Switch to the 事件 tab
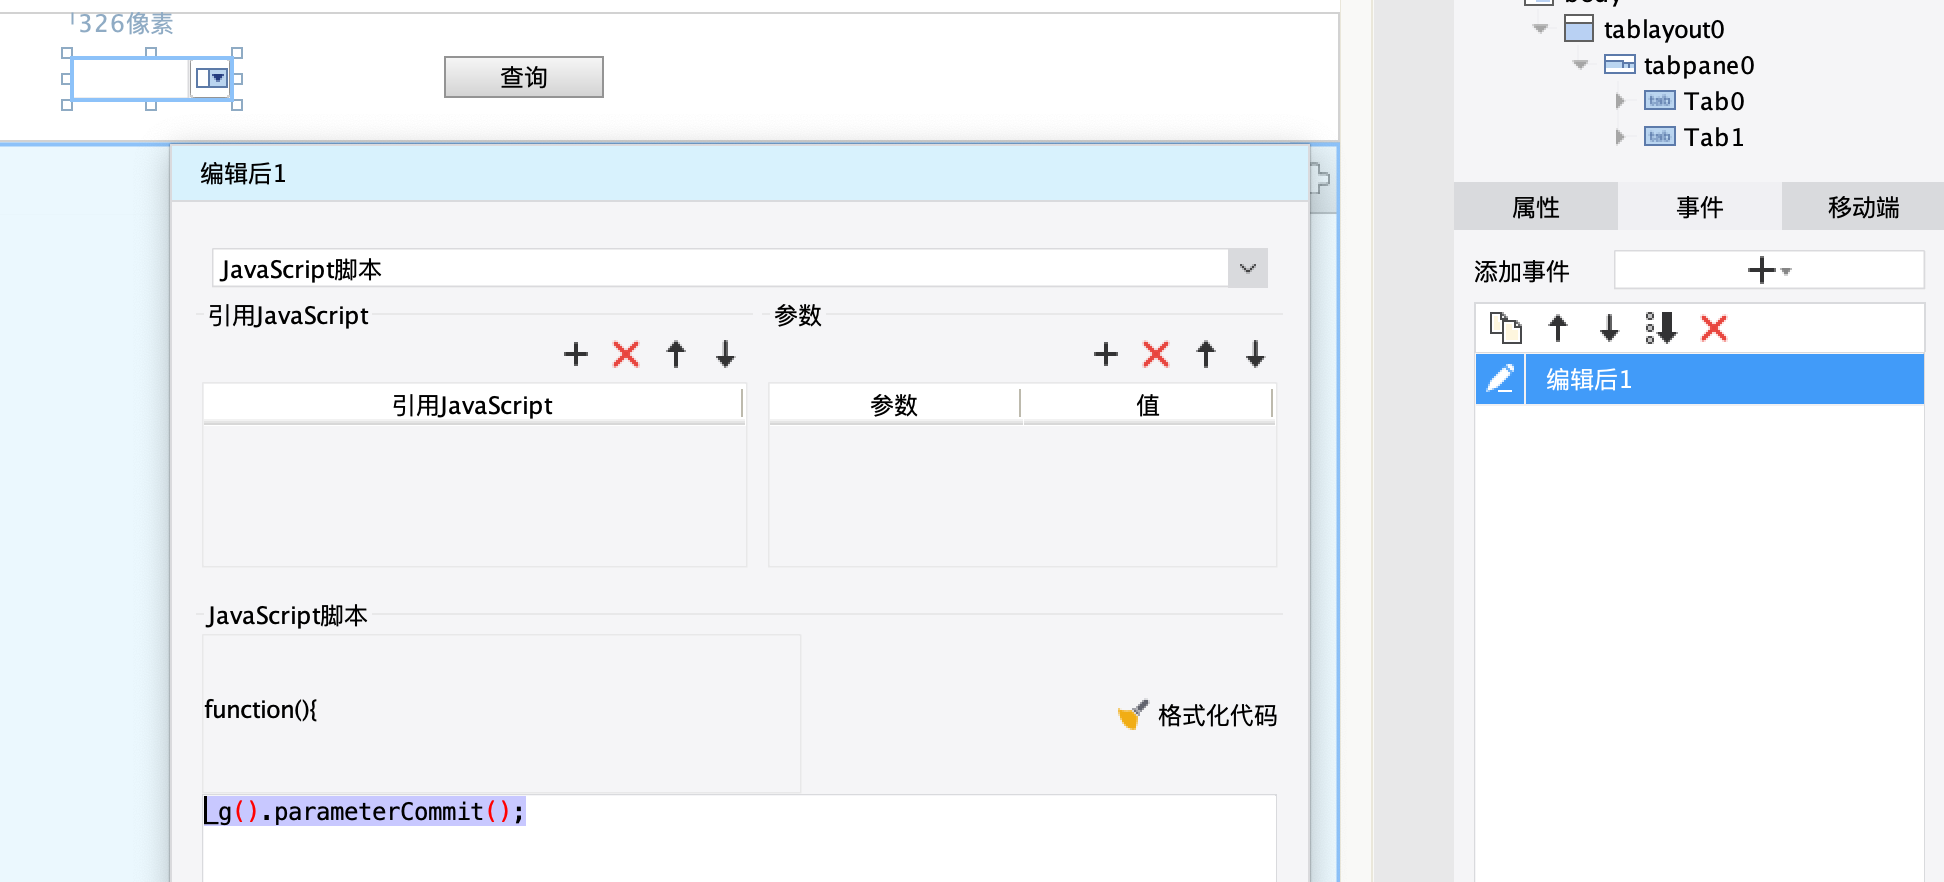Screen dimensions: 1944x882 [x=1700, y=207]
